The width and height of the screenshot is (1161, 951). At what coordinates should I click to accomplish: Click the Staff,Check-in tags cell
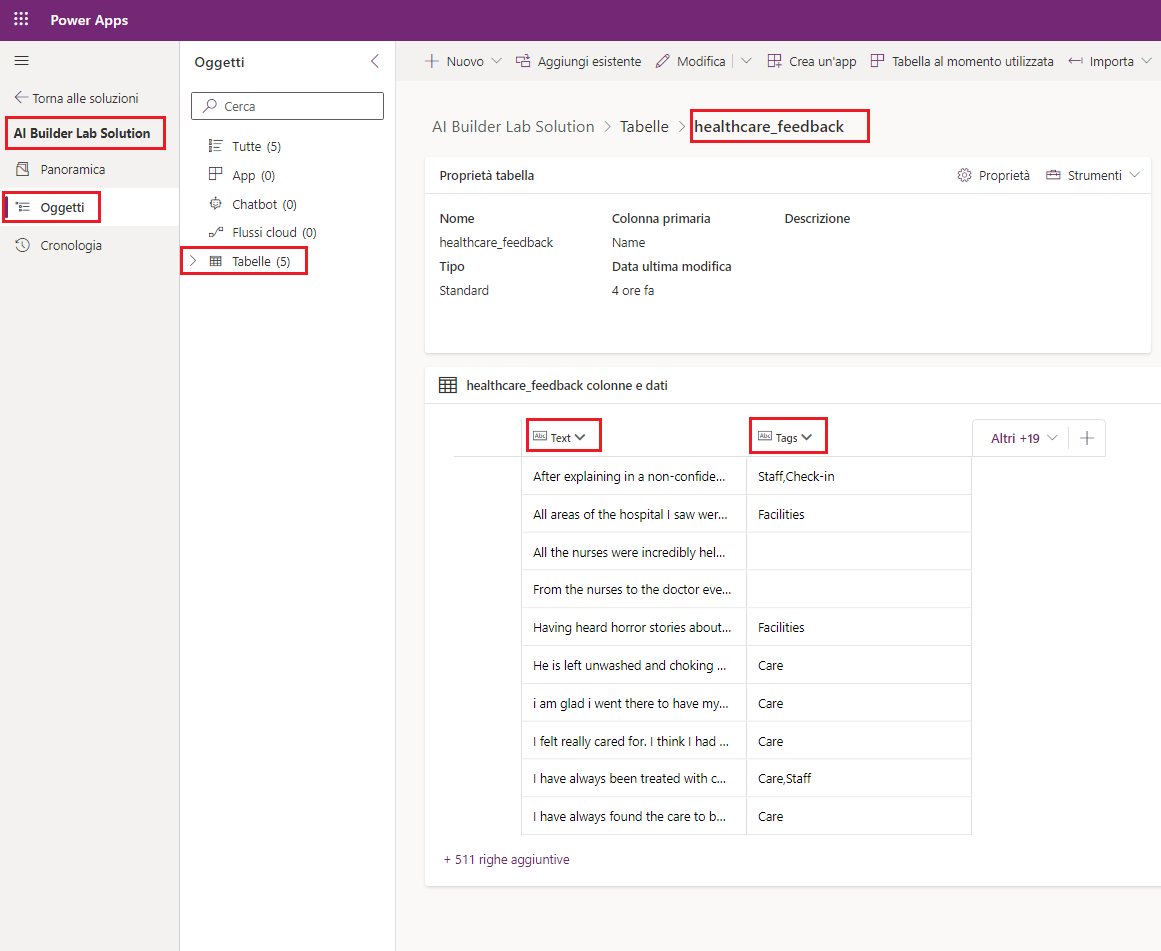859,476
